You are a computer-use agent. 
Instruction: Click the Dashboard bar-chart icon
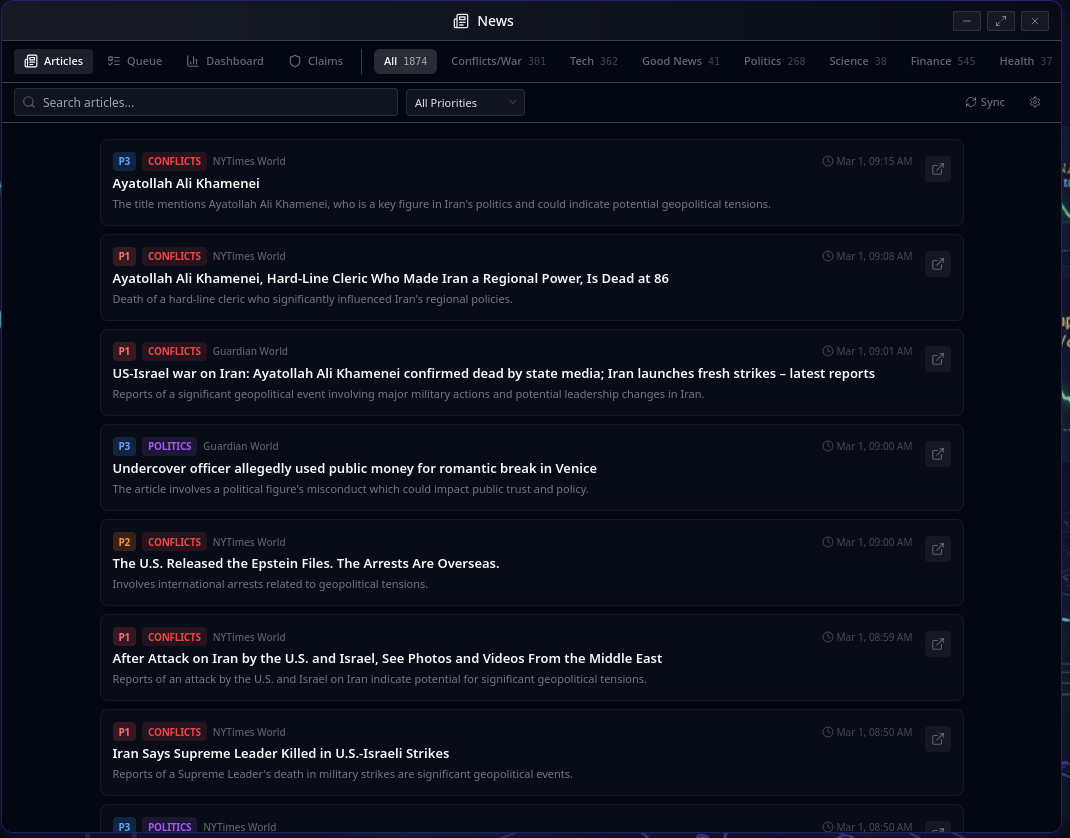pyautogui.click(x=192, y=61)
